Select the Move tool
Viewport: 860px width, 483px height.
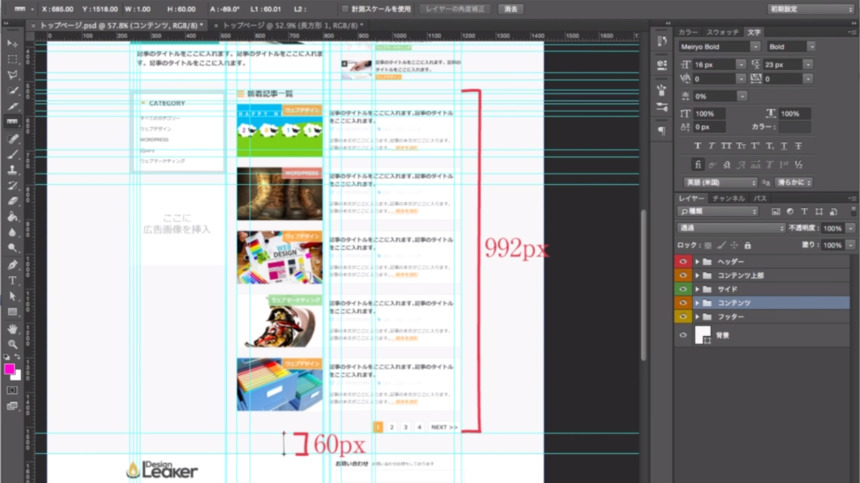click(x=12, y=43)
